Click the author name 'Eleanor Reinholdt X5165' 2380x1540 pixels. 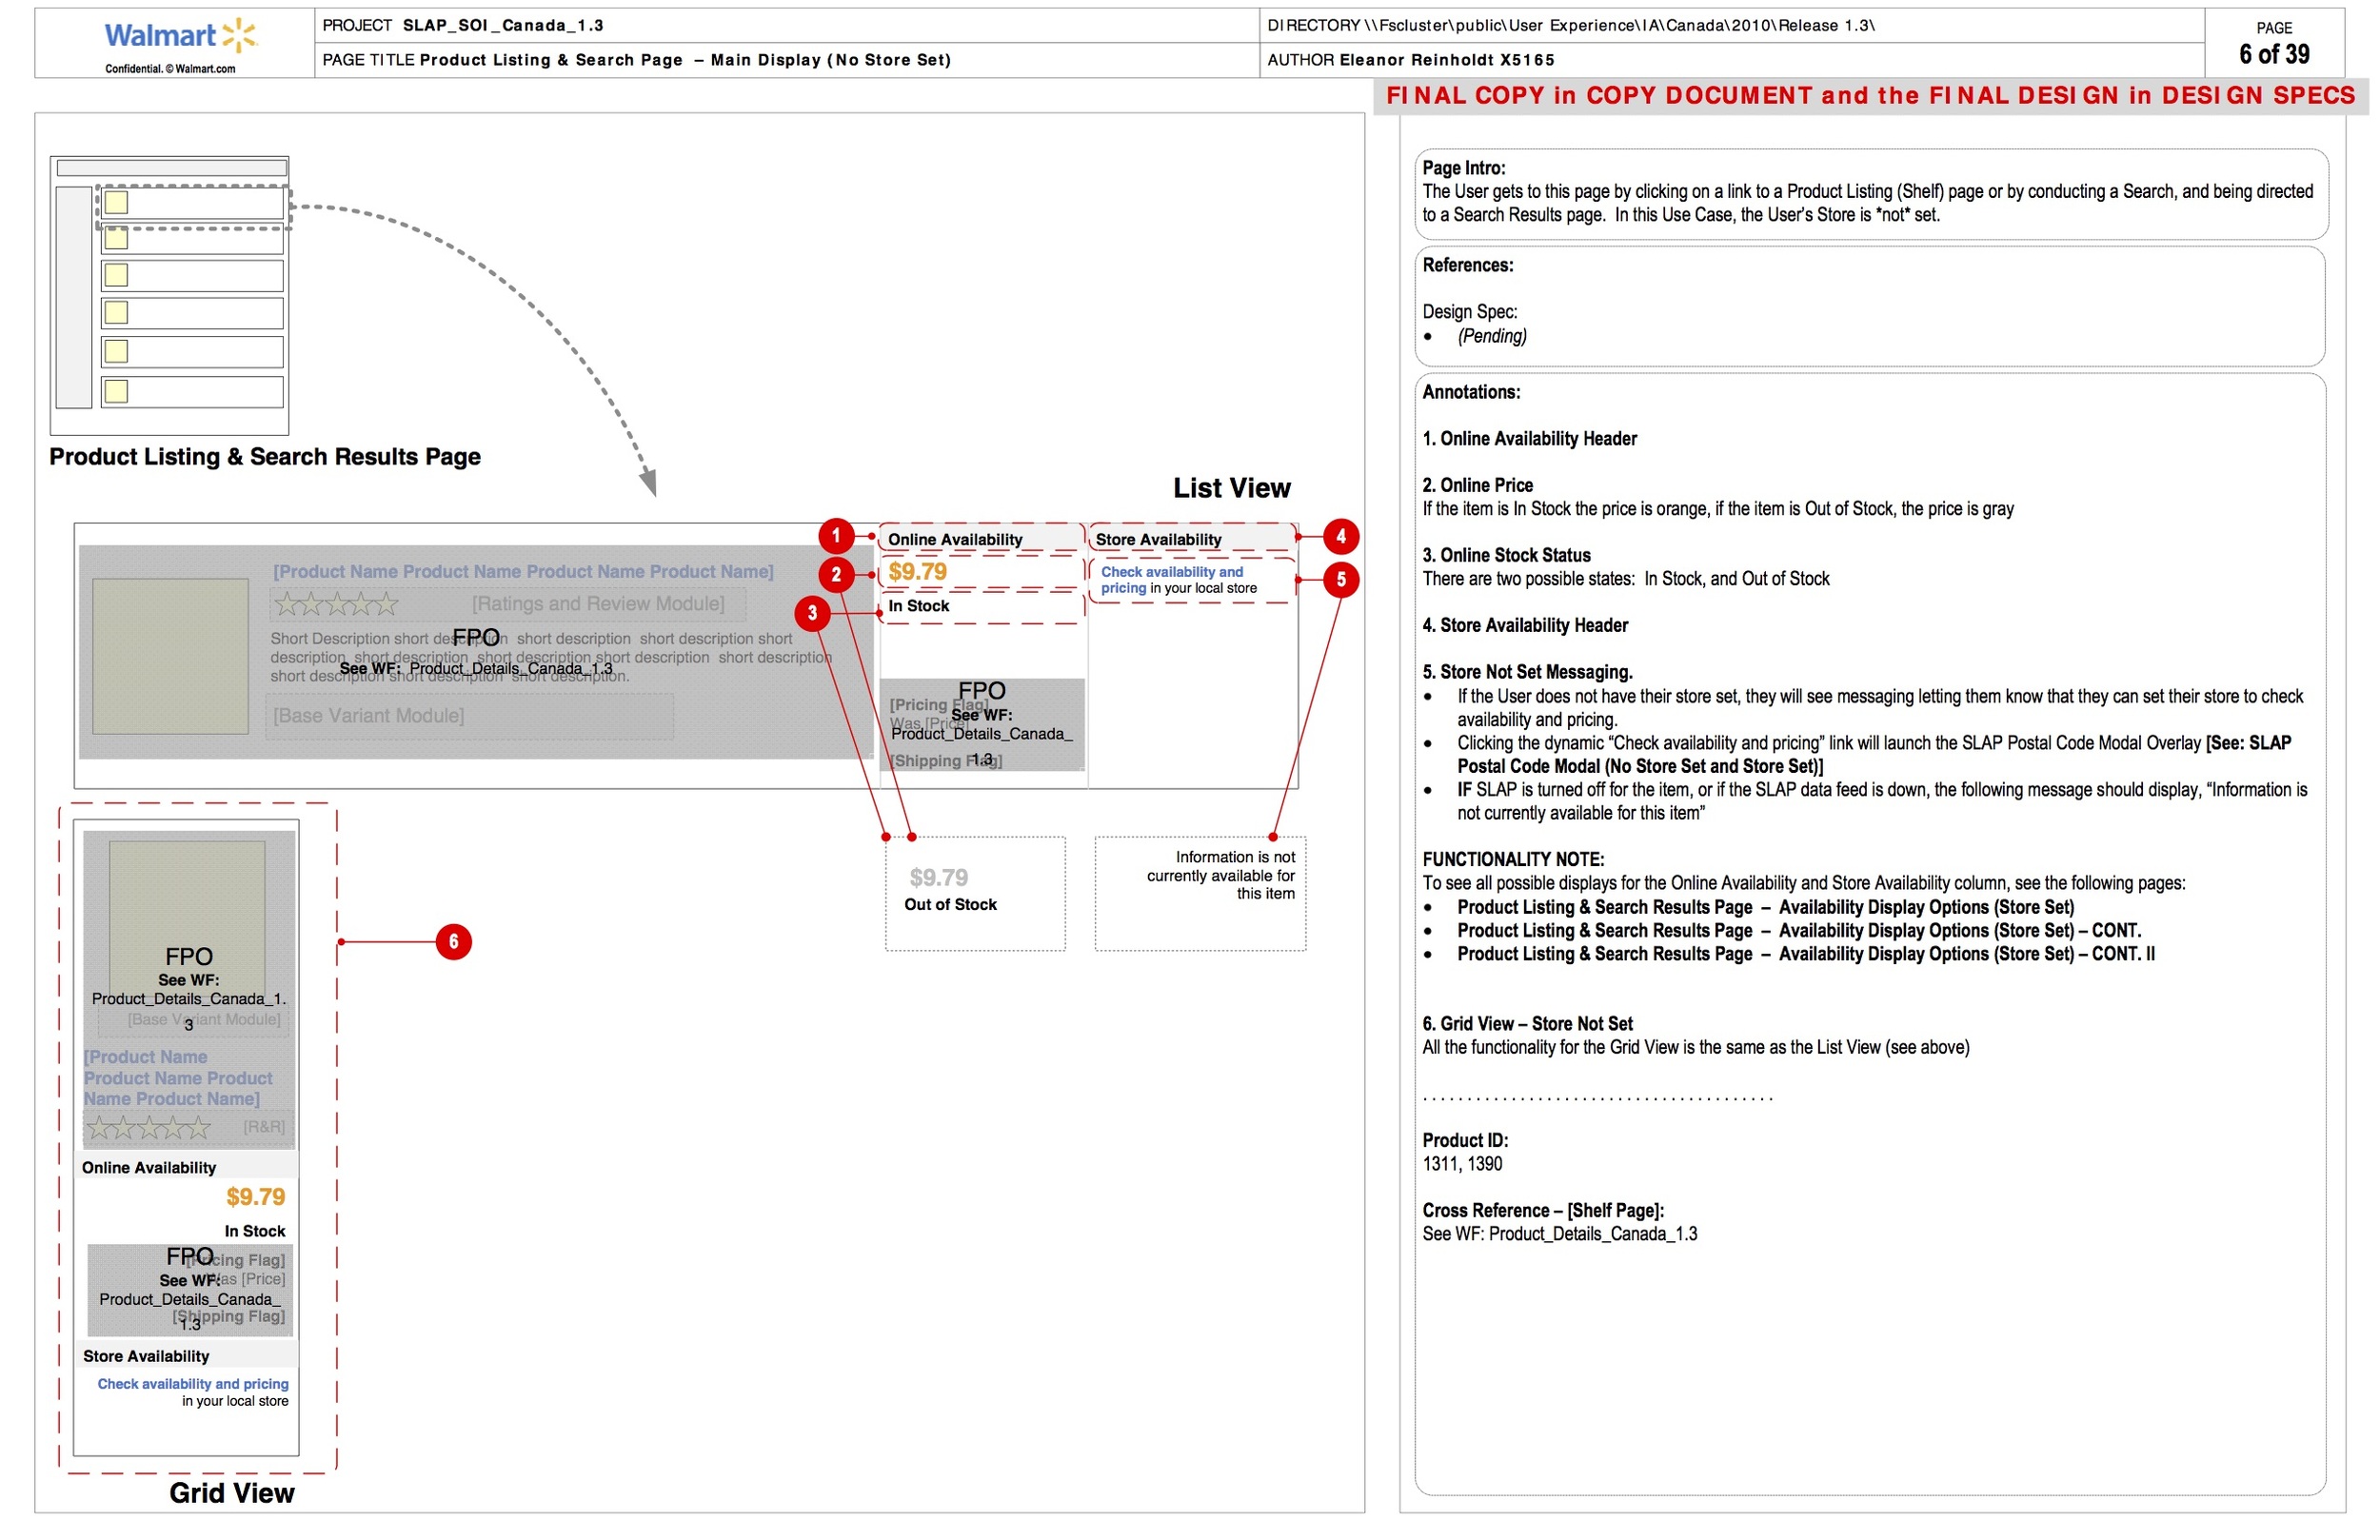[1446, 60]
